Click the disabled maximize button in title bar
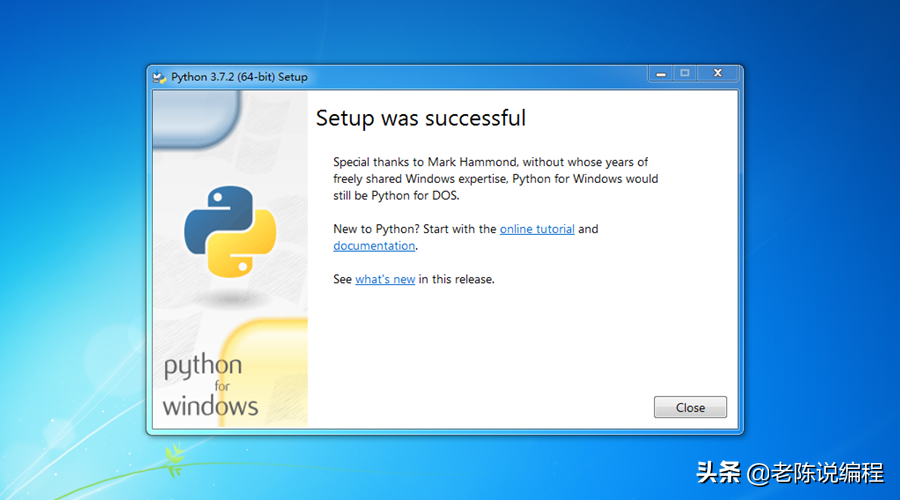Screen dimensions: 900x500 pyautogui.click(x=685, y=73)
